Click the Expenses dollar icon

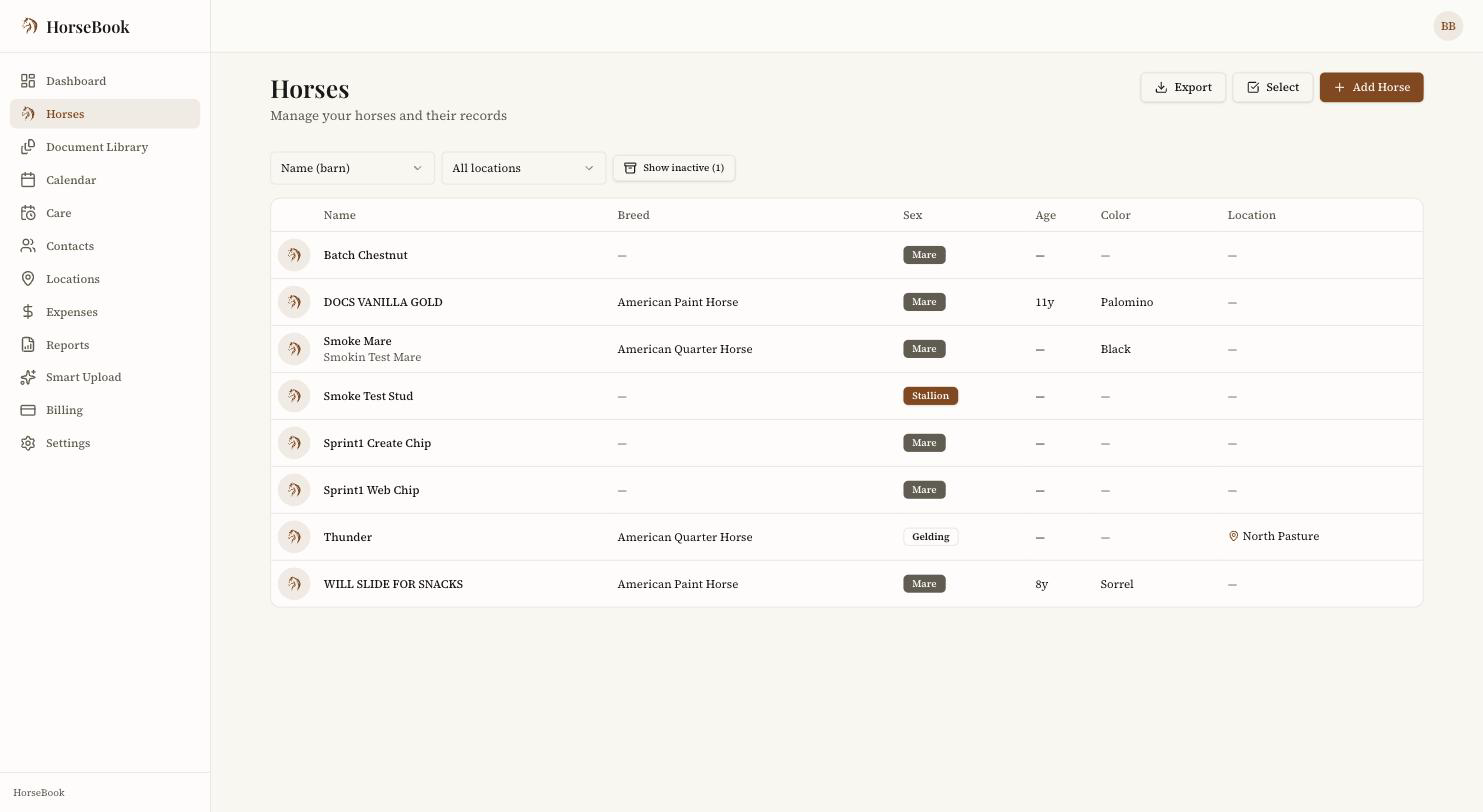[x=28, y=312]
